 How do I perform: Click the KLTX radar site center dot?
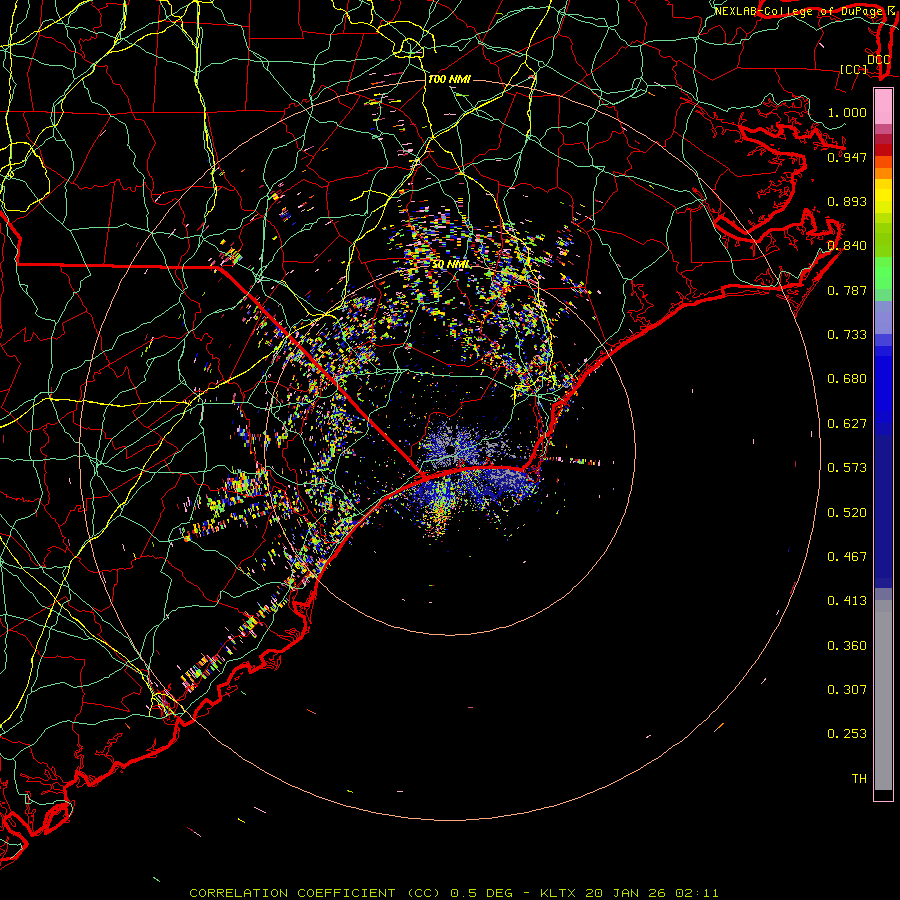pos(451,449)
